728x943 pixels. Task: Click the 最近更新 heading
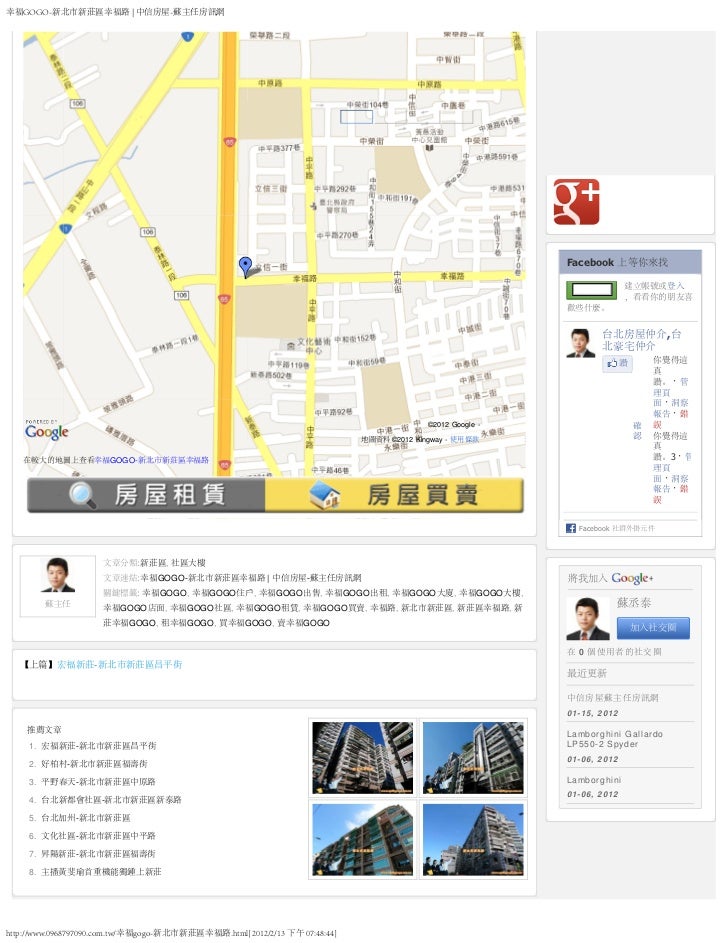pyautogui.click(x=587, y=673)
